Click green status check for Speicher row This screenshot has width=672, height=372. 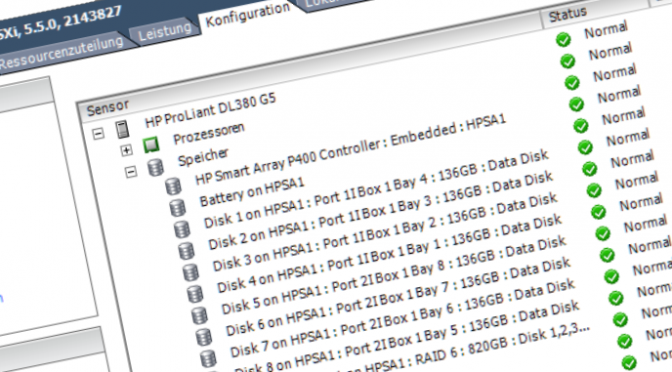572,82
